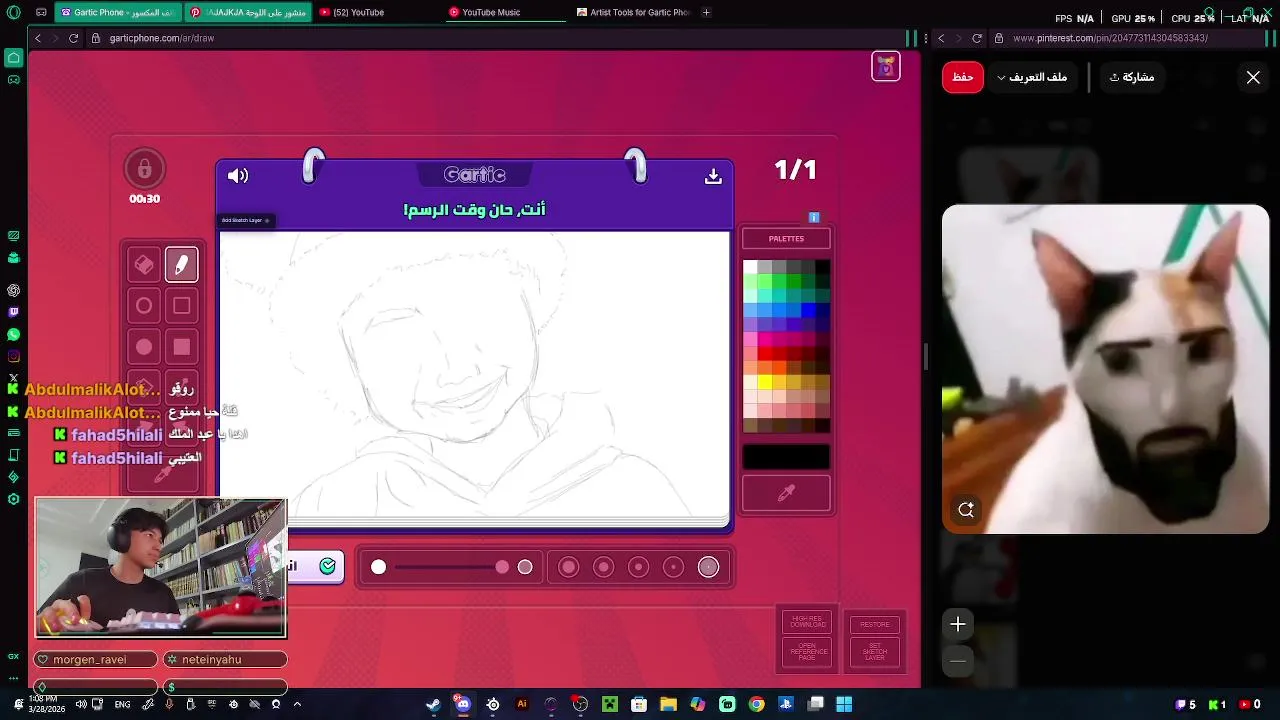Click HIGH RES DOWNLOAD button

(x=808, y=622)
